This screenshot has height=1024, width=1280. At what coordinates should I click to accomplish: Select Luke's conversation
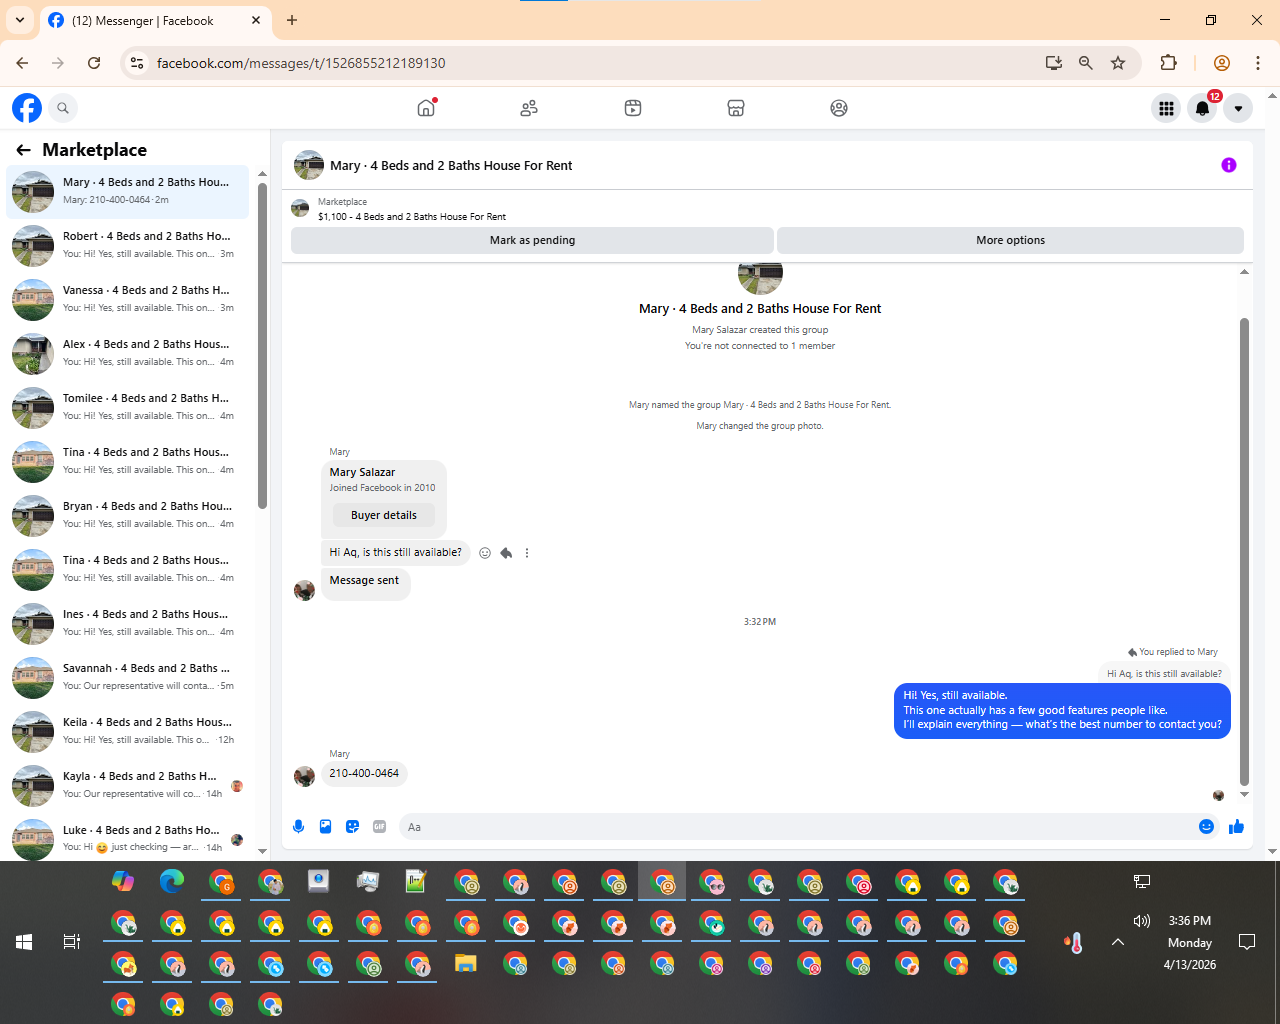[128, 839]
